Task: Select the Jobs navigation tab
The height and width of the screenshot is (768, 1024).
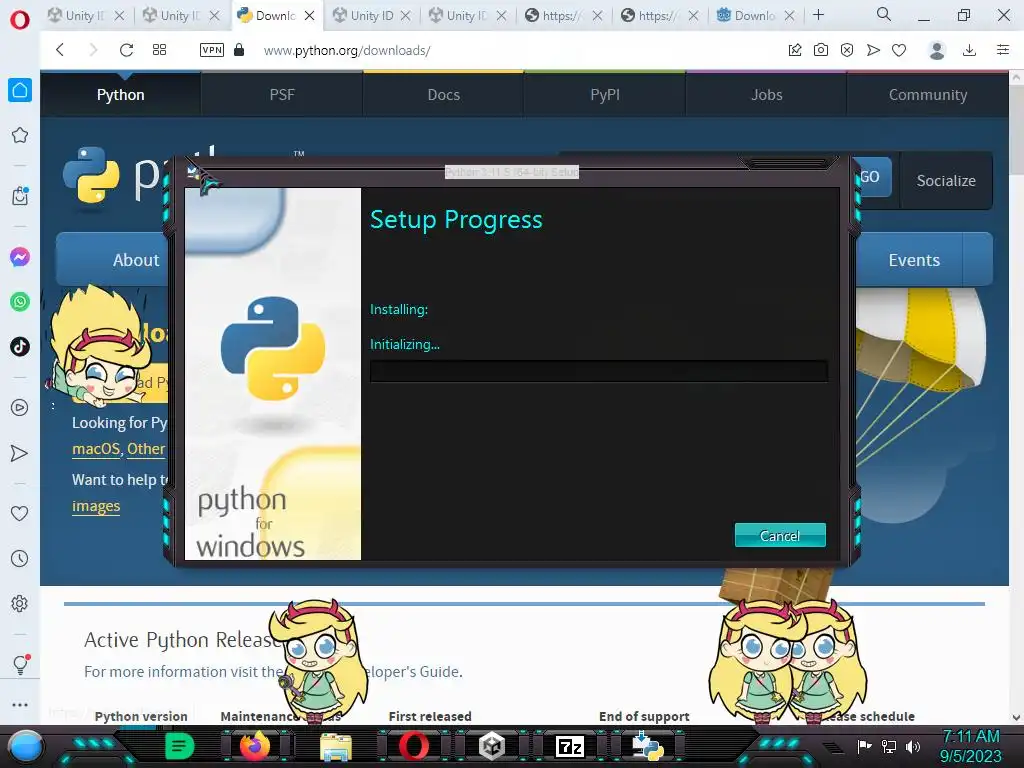Action: pyautogui.click(x=767, y=95)
